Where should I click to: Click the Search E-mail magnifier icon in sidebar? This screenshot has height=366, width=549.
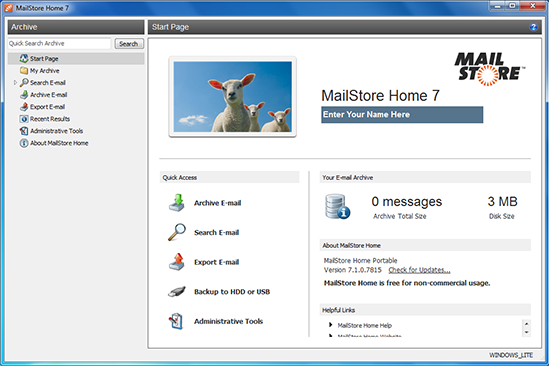coord(24,83)
